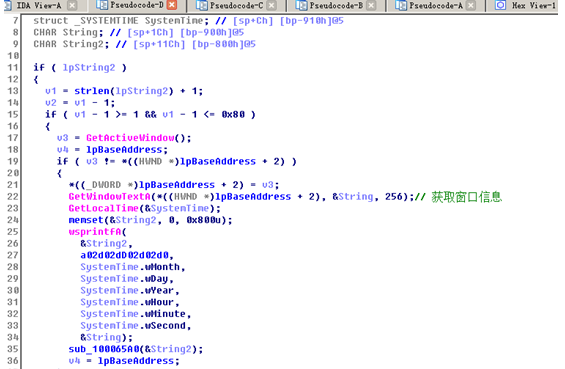Close the Pseudocode-C tab
The width and height of the screenshot is (565, 369).
tap(272, 5)
